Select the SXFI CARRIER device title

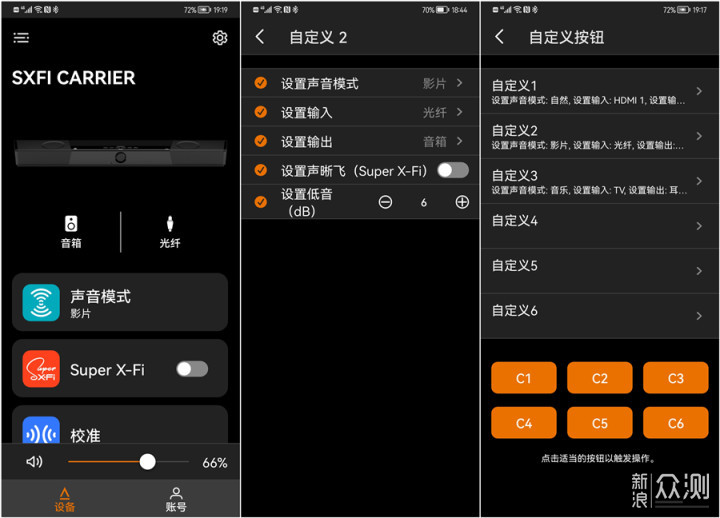click(73, 78)
